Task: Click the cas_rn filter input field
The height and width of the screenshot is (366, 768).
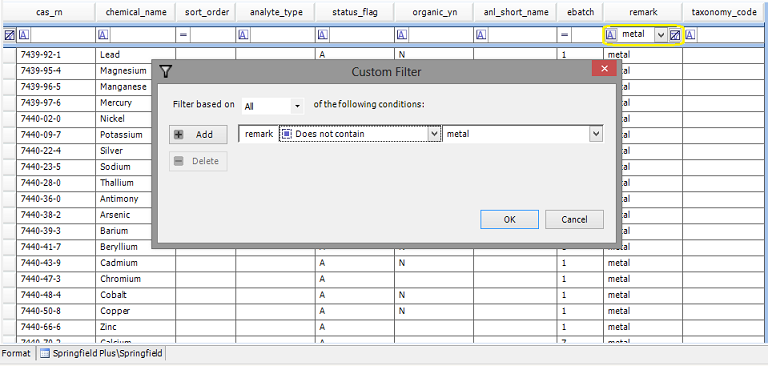Action: pyautogui.click(x=62, y=35)
